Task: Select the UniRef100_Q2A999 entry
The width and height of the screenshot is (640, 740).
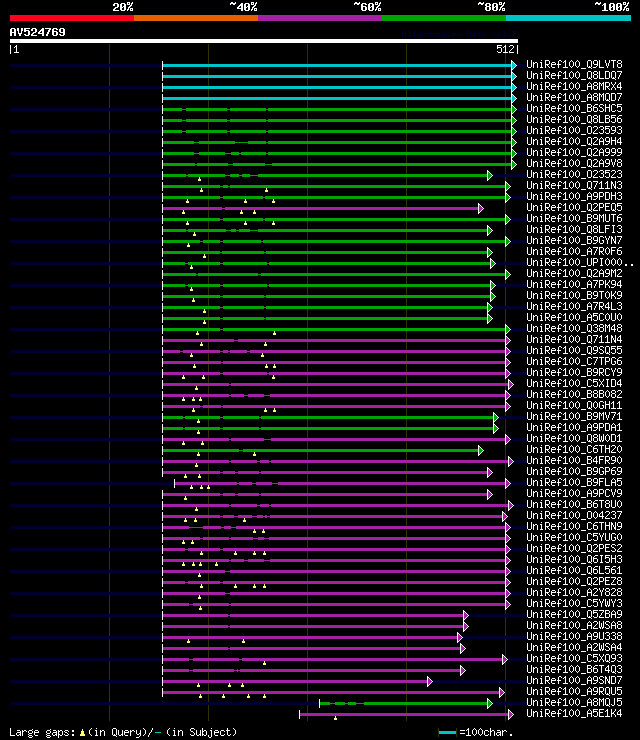Action: (x=574, y=152)
